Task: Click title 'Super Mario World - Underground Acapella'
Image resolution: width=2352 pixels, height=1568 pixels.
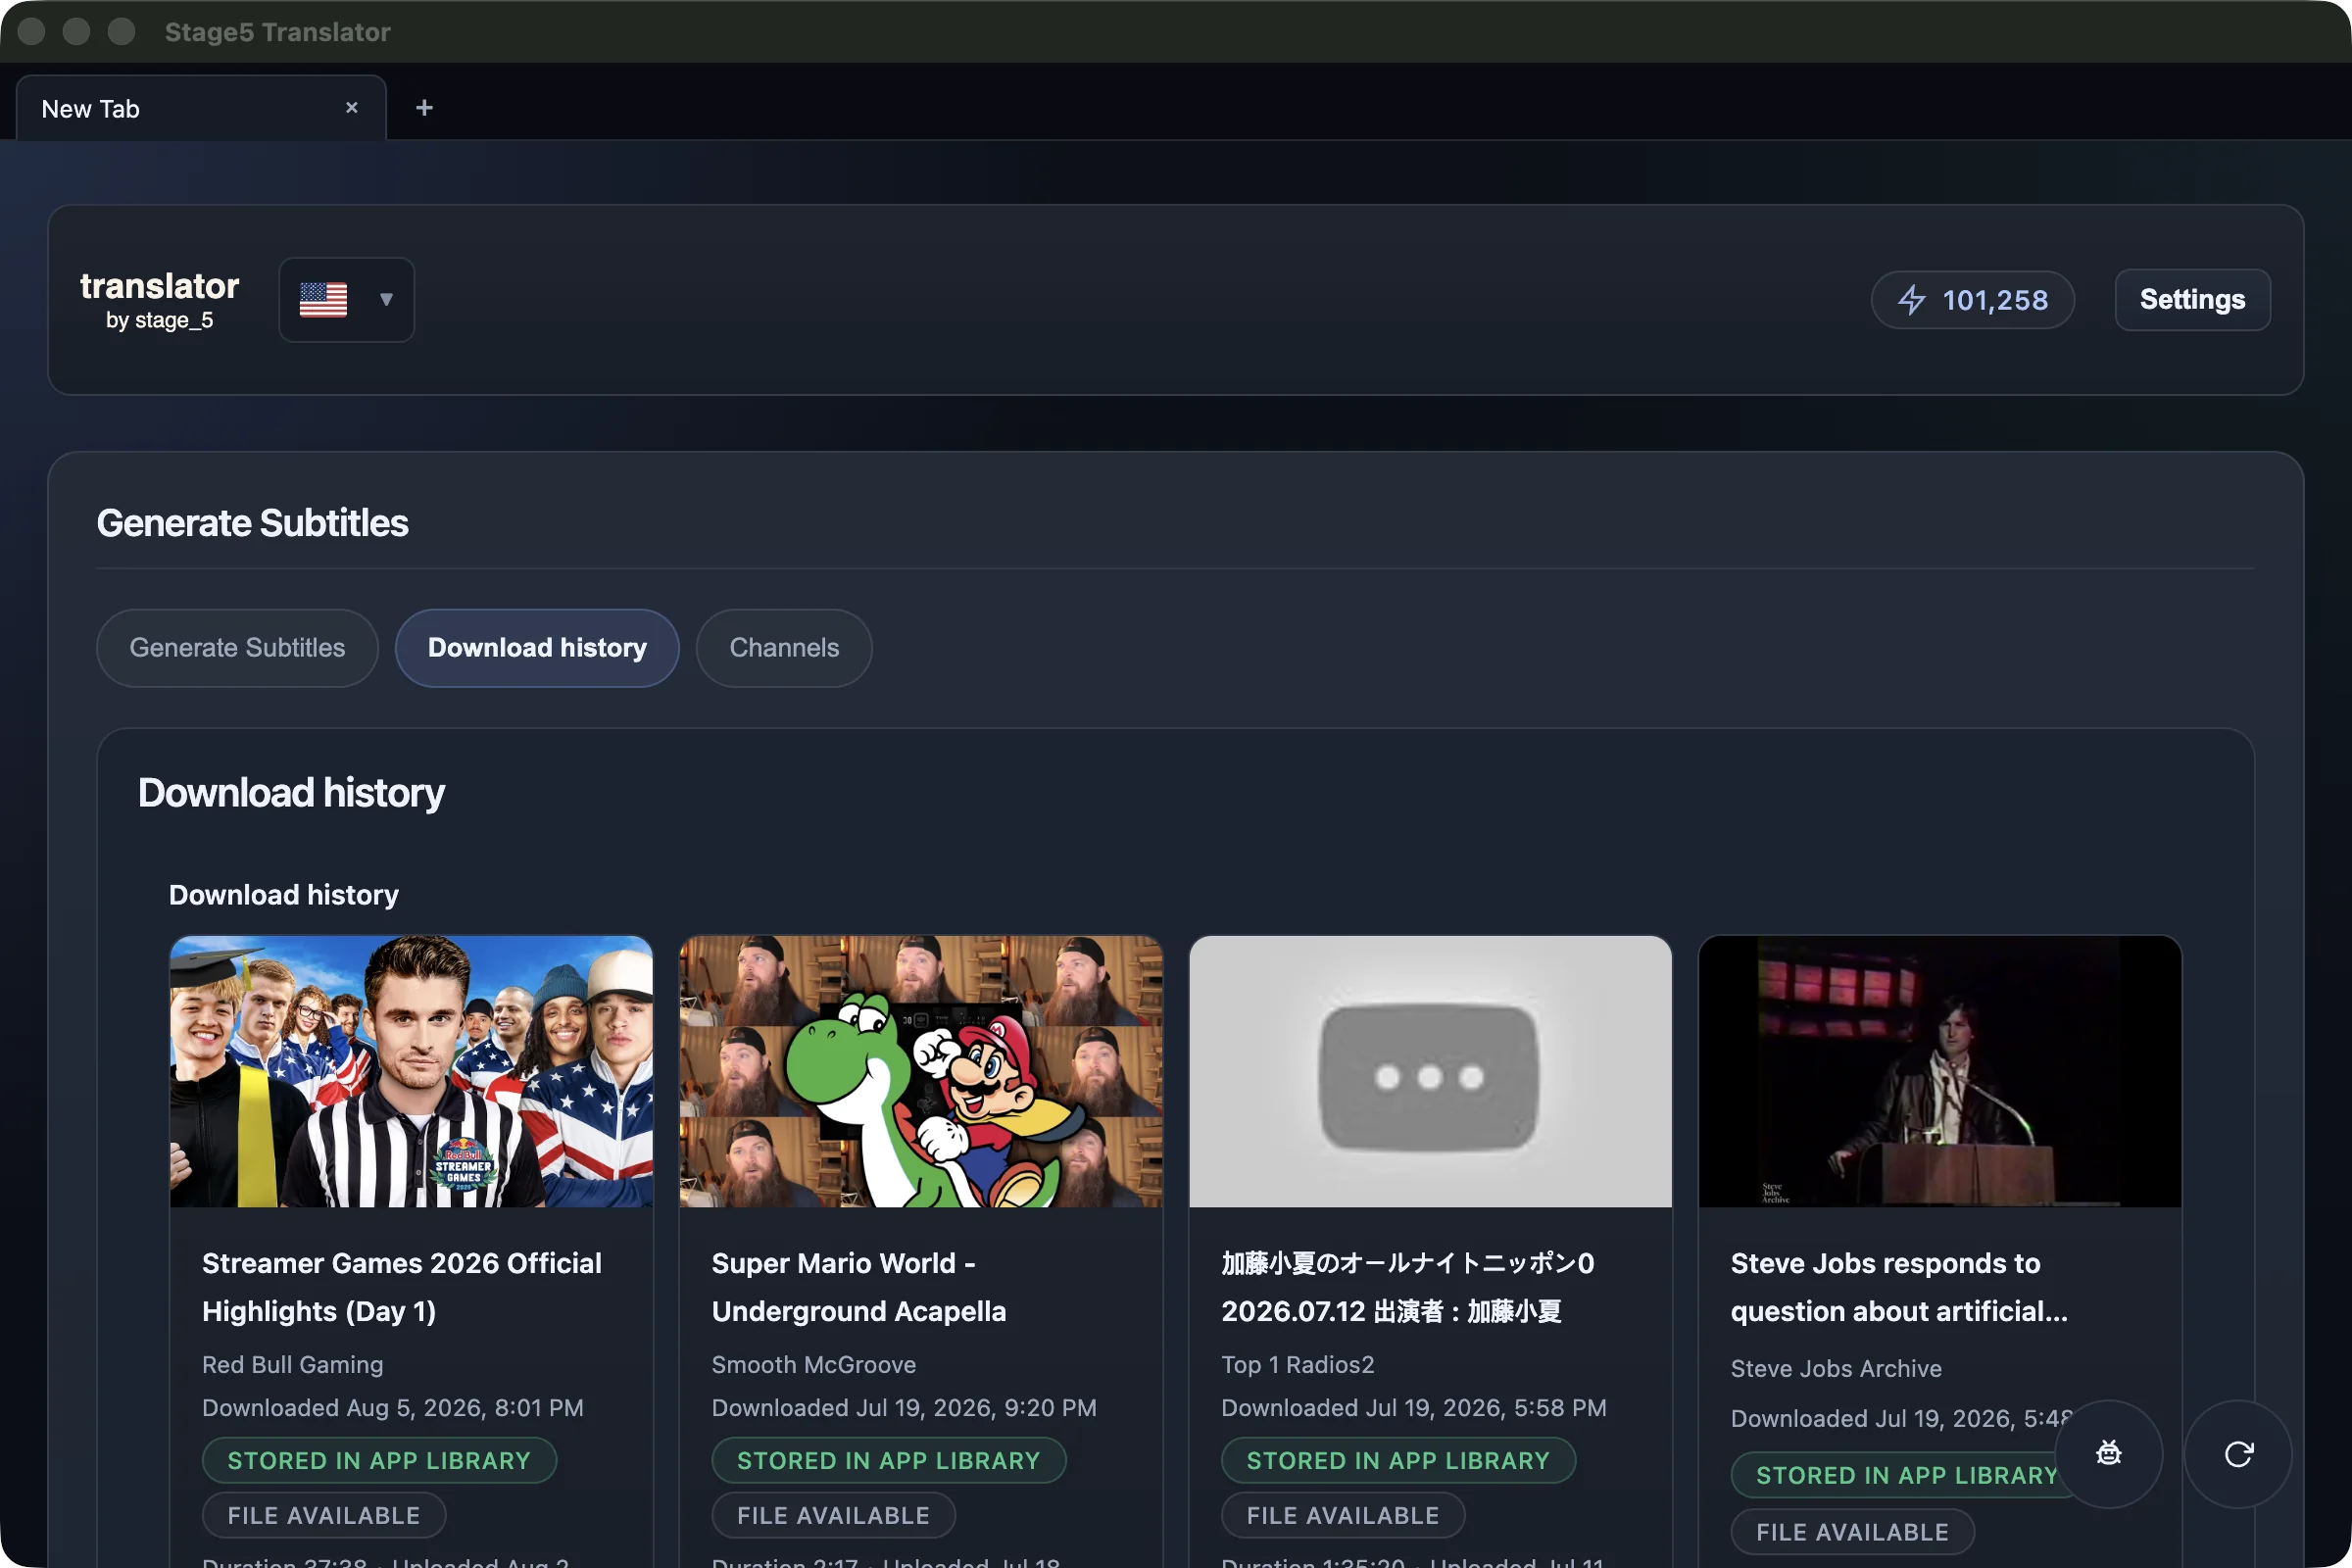Action: pos(859,1287)
